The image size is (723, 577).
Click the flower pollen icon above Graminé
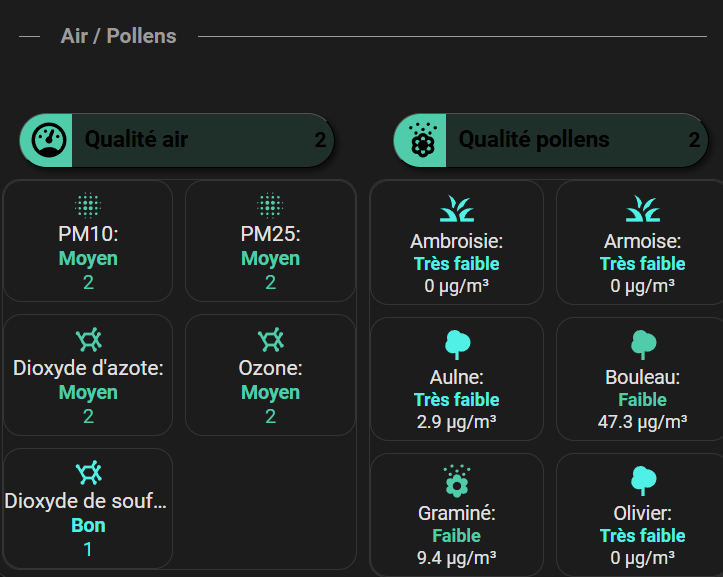point(456,481)
